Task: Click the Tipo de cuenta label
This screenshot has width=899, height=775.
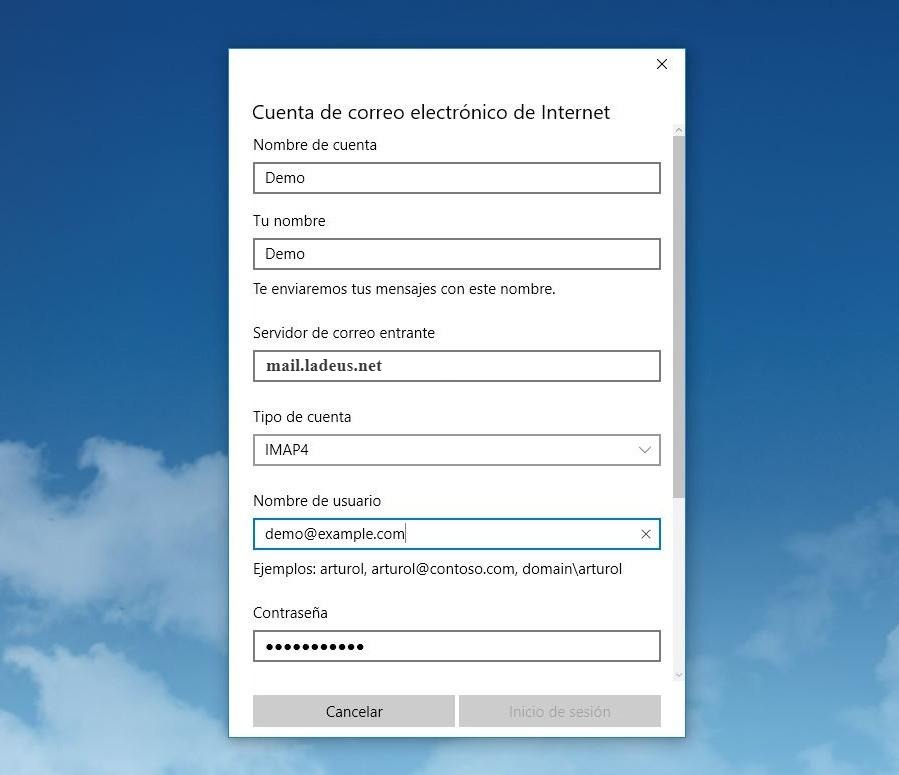Action: tap(302, 417)
